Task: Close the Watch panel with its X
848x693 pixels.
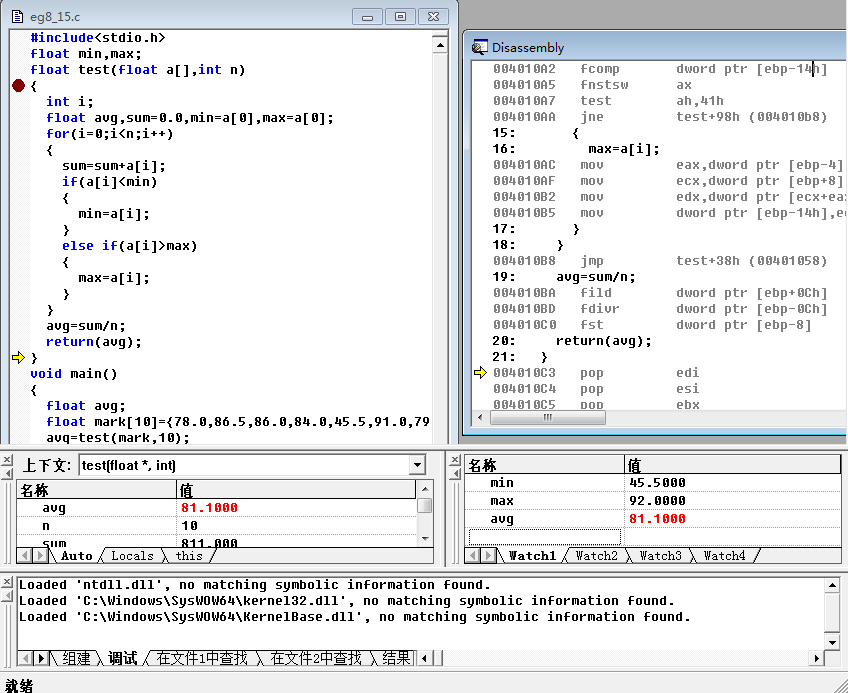Action: (x=455, y=460)
